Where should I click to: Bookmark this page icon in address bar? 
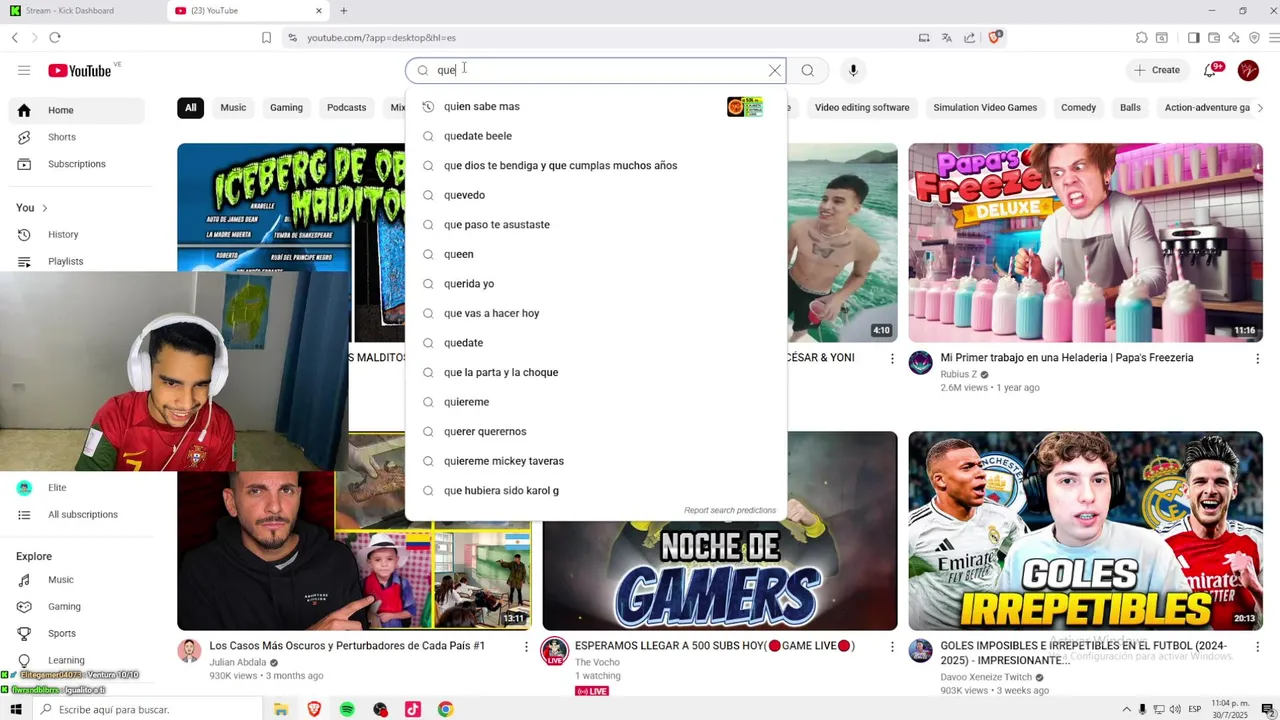(266, 37)
